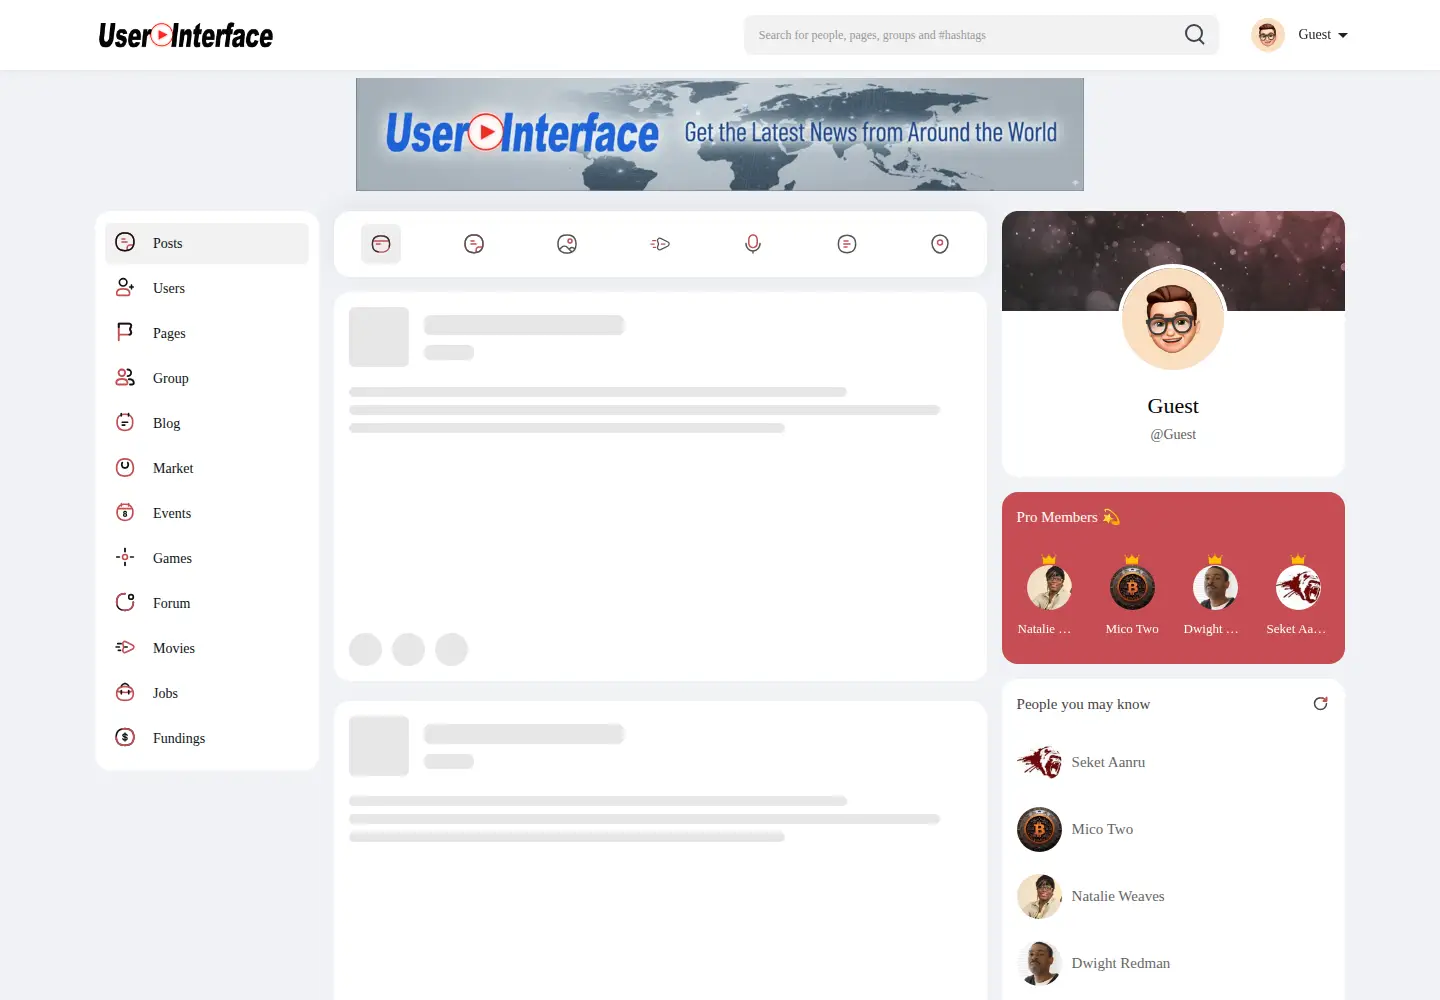The image size is (1440, 1000).
Task: Filter feed by text posts icon
Action: 474,244
